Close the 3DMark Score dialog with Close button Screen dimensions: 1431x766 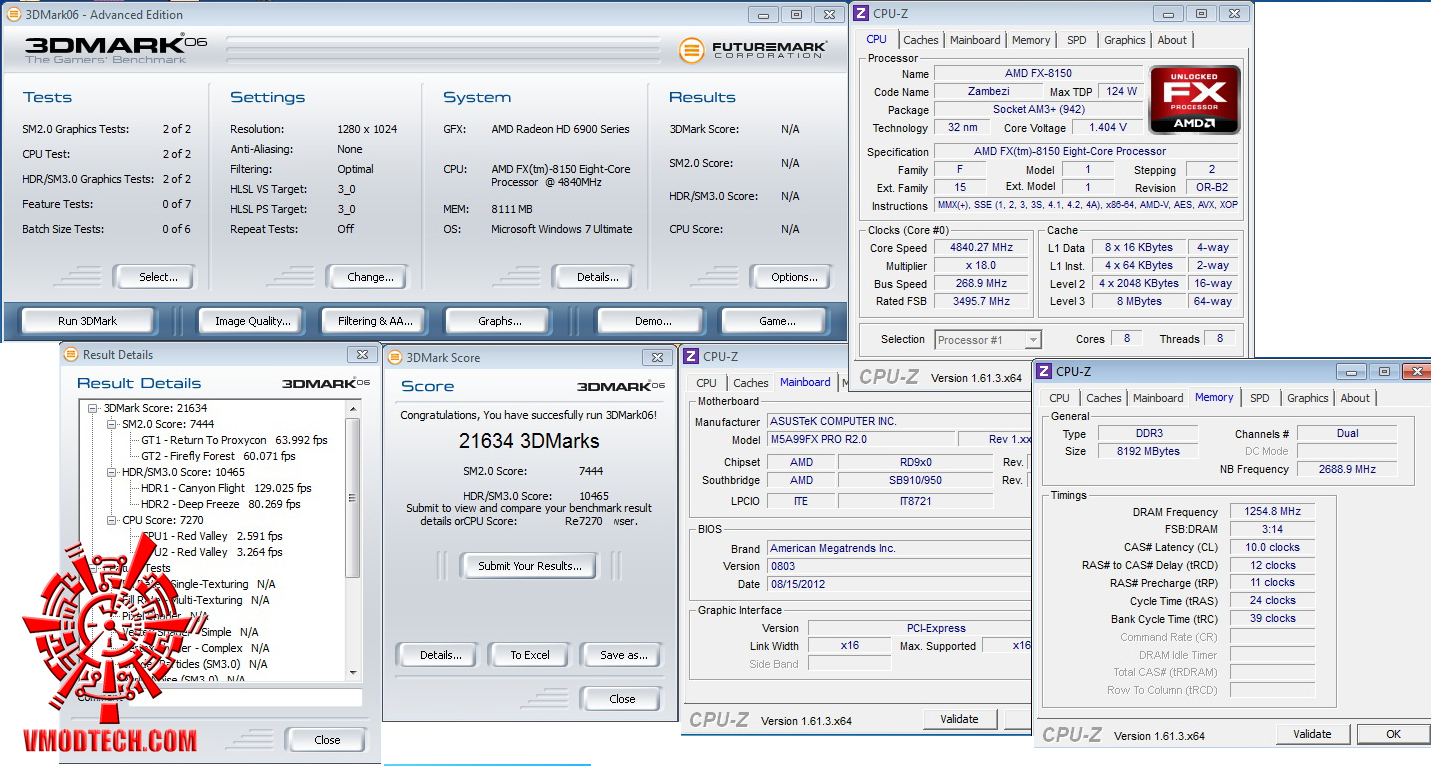(x=622, y=699)
